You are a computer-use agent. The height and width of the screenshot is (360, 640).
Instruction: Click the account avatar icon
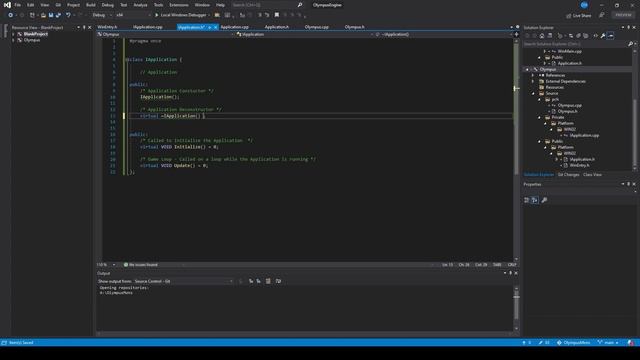(x=584, y=5)
